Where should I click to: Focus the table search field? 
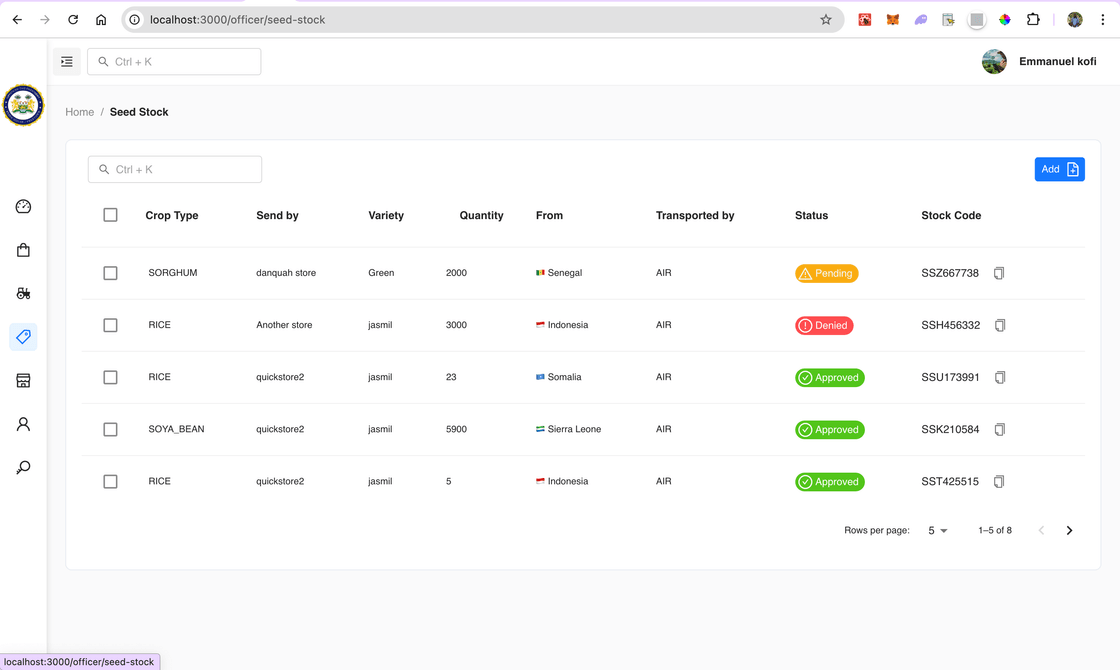click(175, 169)
